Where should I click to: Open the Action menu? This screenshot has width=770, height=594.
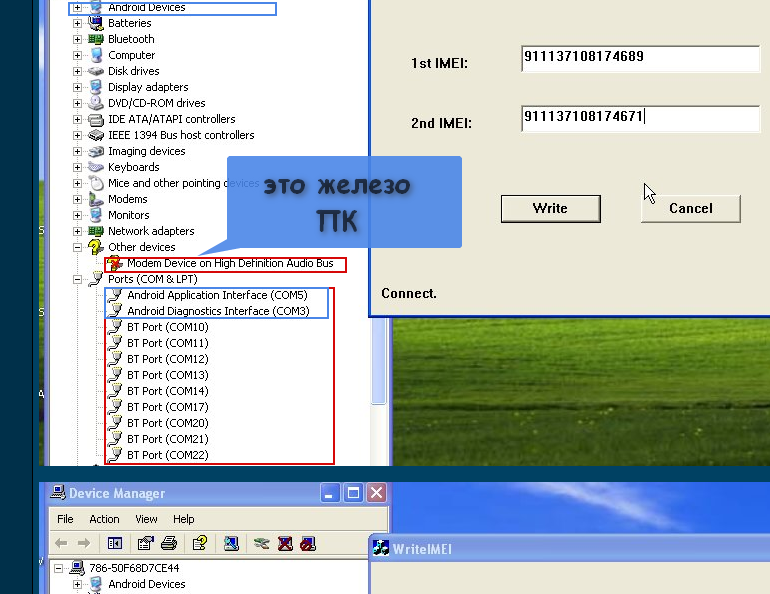click(x=104, y=519)
